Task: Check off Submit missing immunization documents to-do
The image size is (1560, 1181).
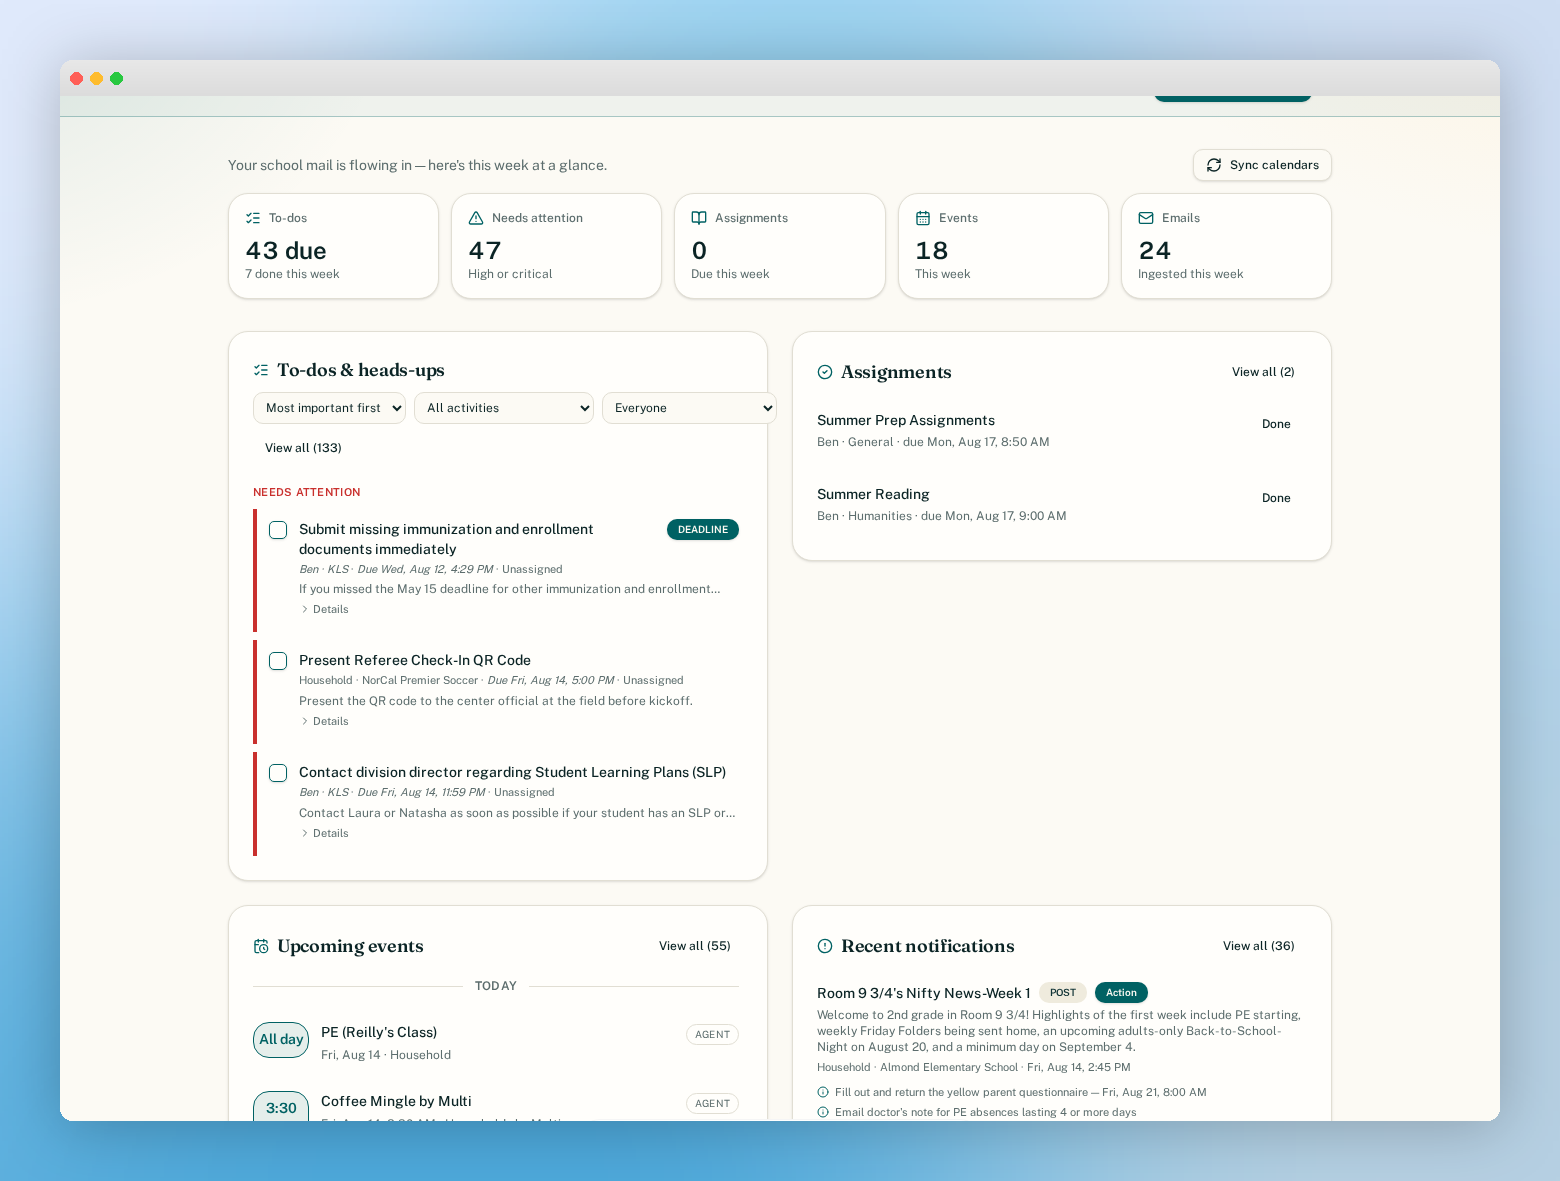Action: (278, 530)
